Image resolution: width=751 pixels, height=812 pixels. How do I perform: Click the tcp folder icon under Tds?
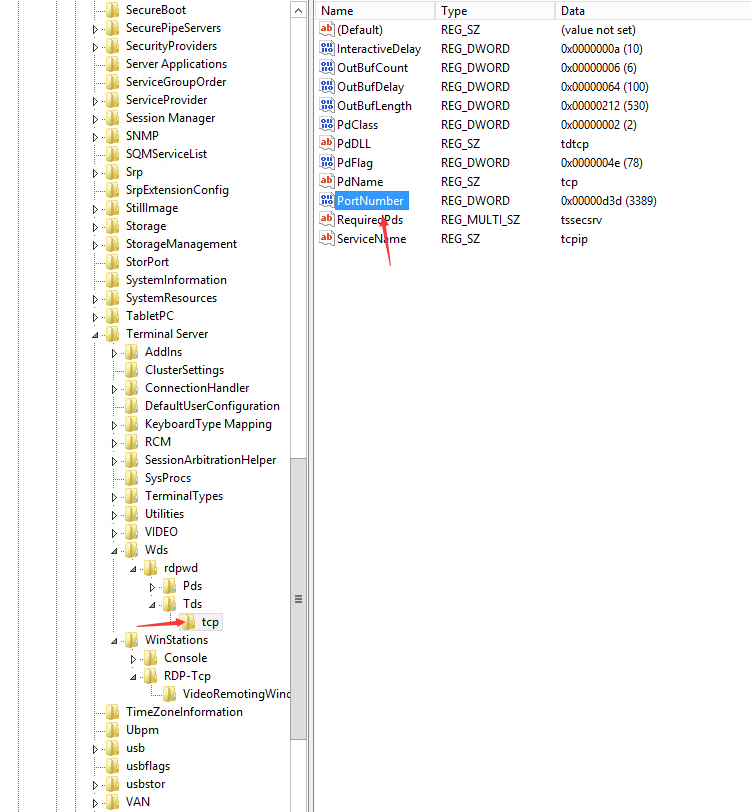point(189,622)
